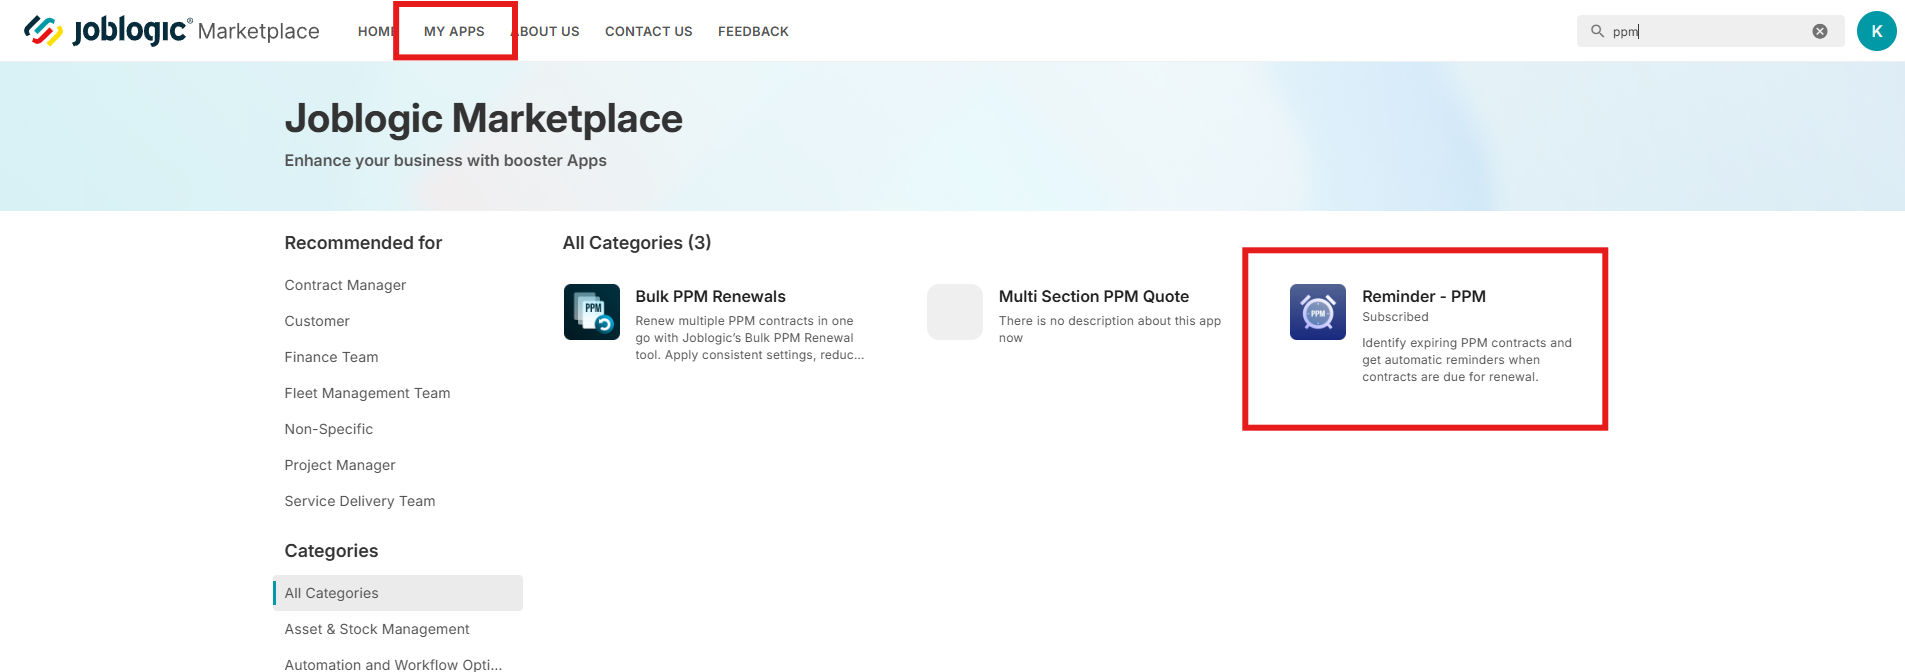Screen dimensions: 1905x672
Task: Open the MY APPS tab
Action: pyautogui.click(x=454, y=31)
